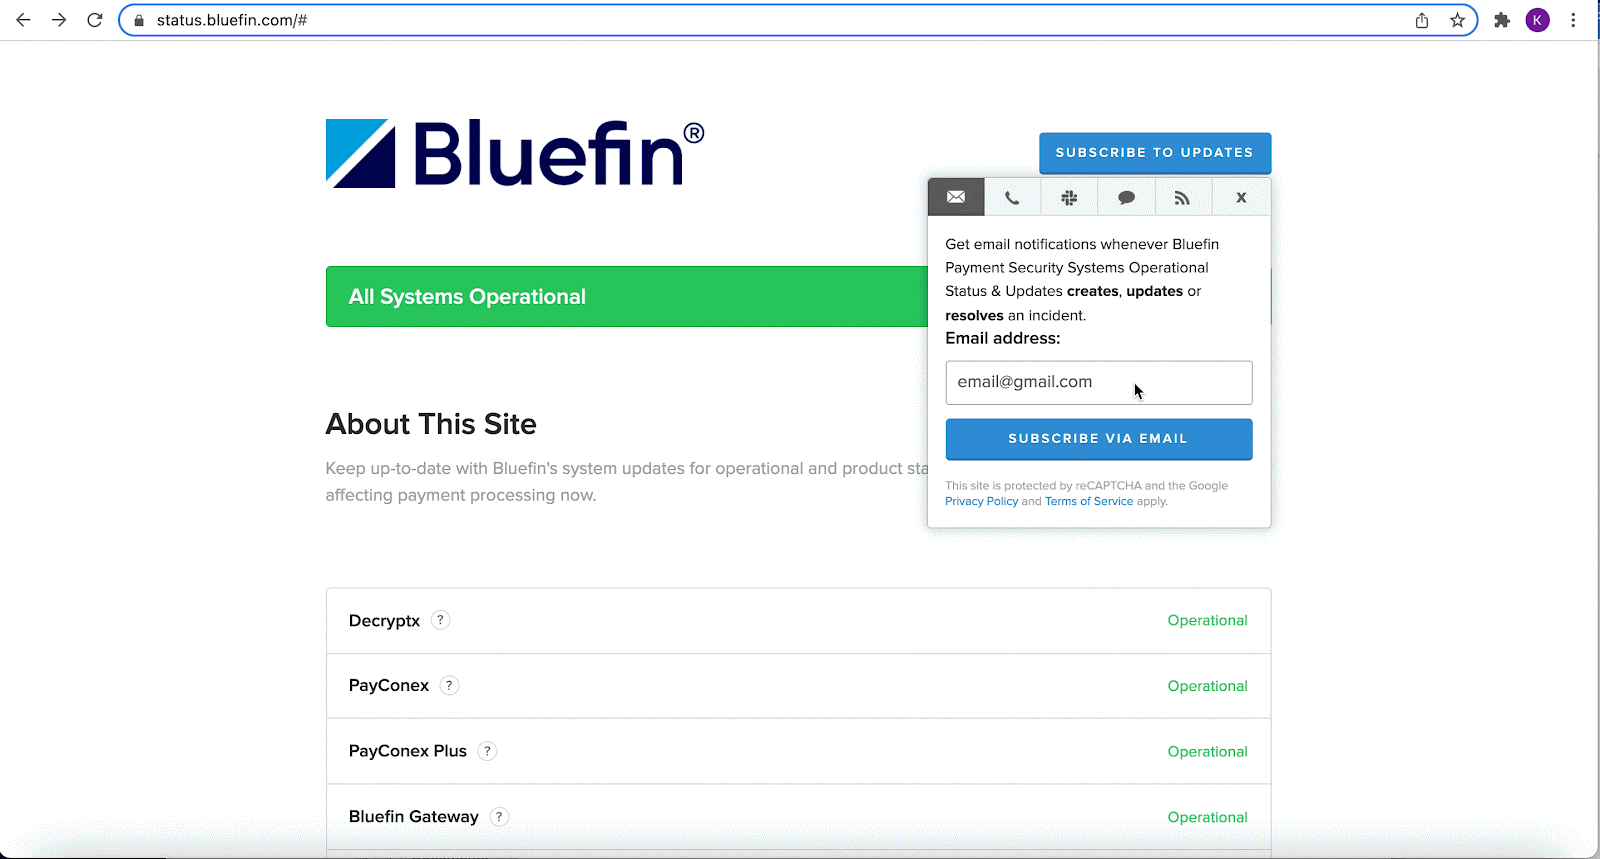Click the Bluefin Gateway component name
Viewport: 1600px width, 859px height.
click(x=414, y=817)
